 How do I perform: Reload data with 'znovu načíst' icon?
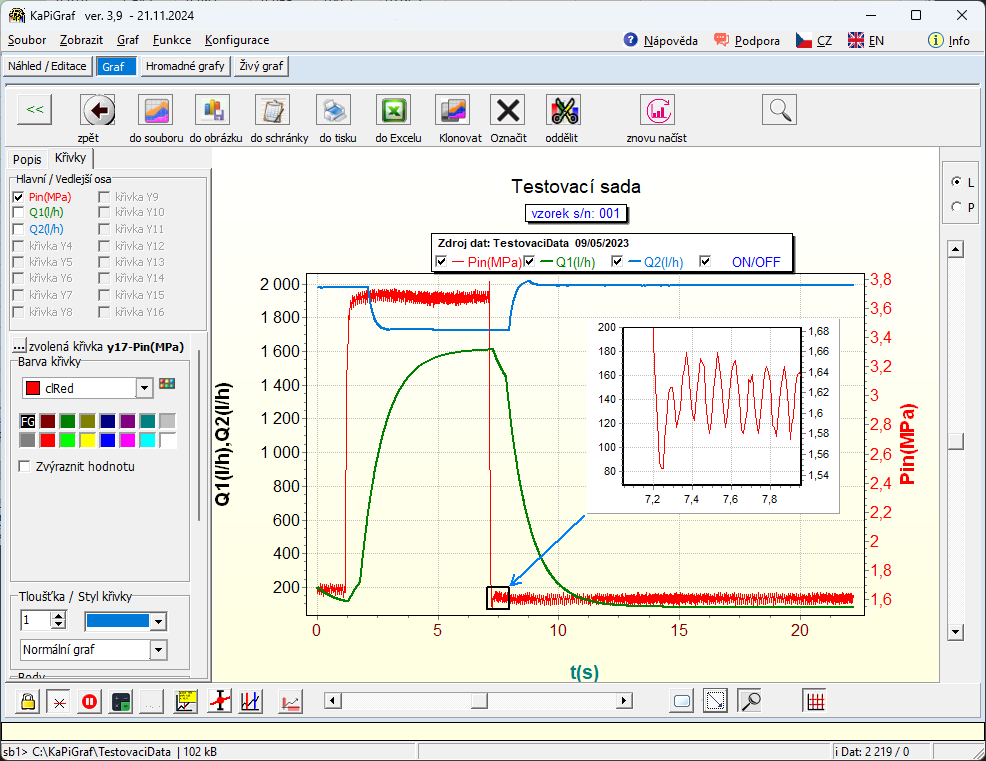click(657, 110)
